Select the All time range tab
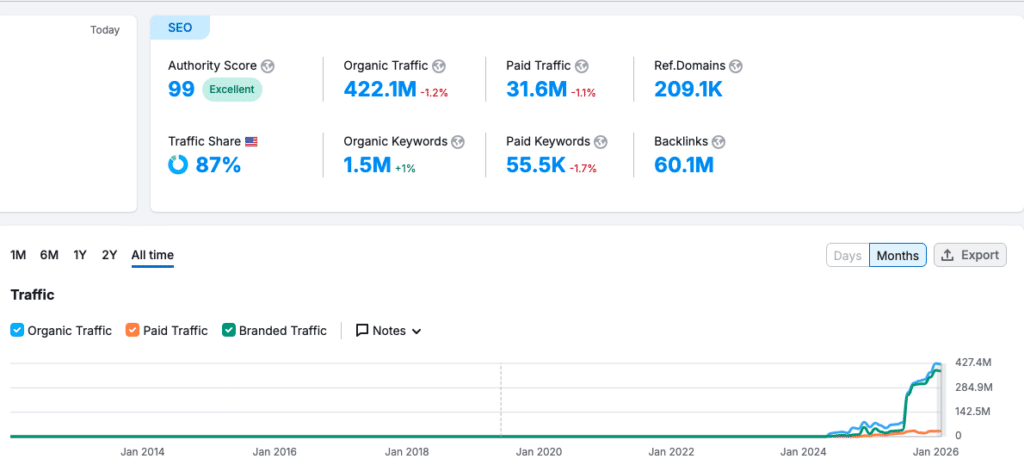The height and width of the screenshot is (465, 1024). (152, 255)
